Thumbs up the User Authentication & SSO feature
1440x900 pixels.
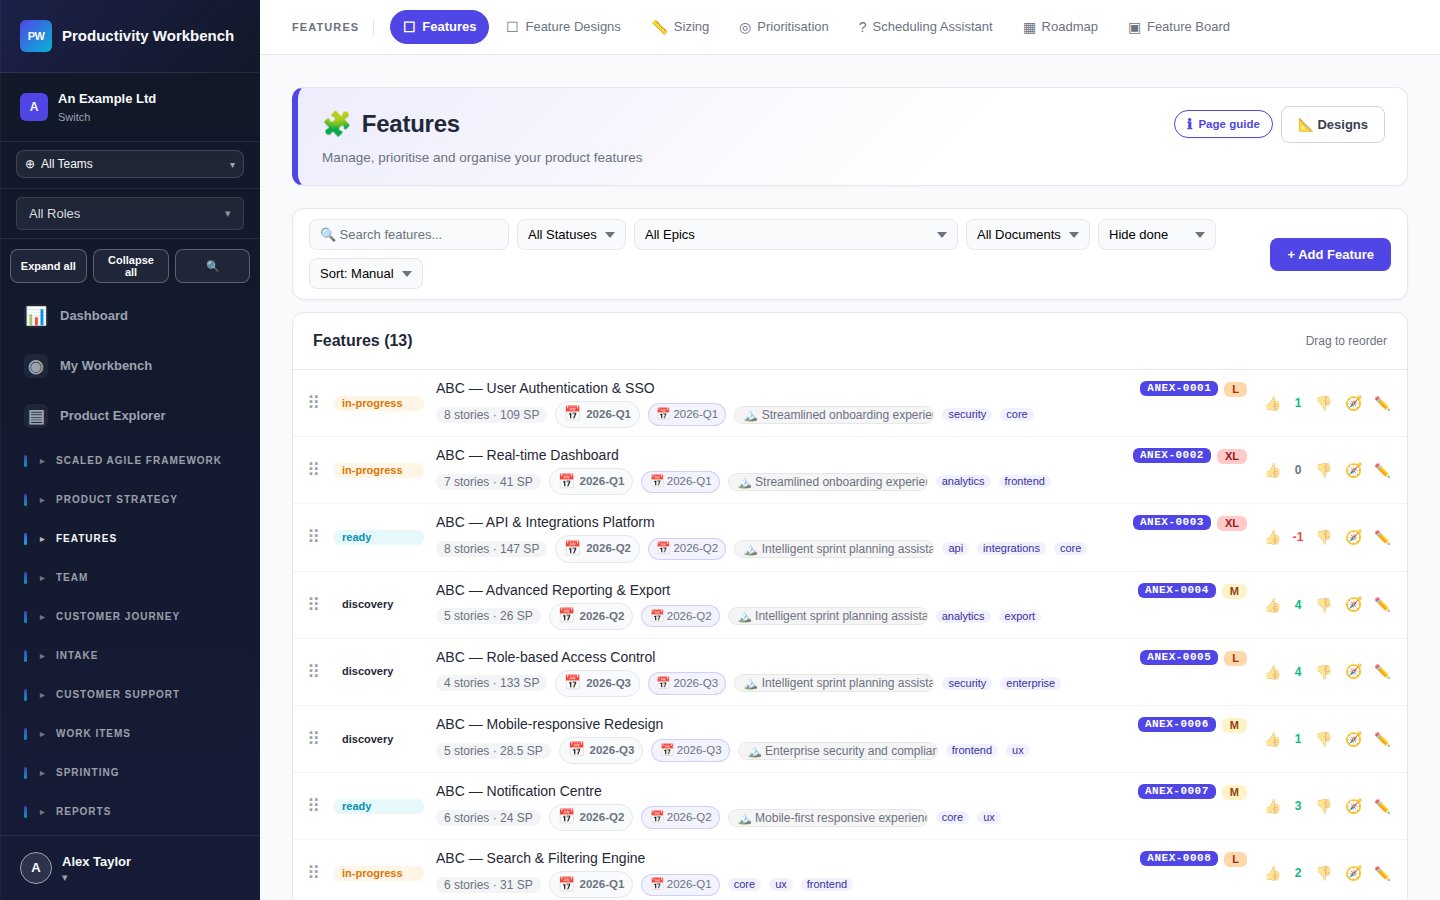tap(1273, 403)
